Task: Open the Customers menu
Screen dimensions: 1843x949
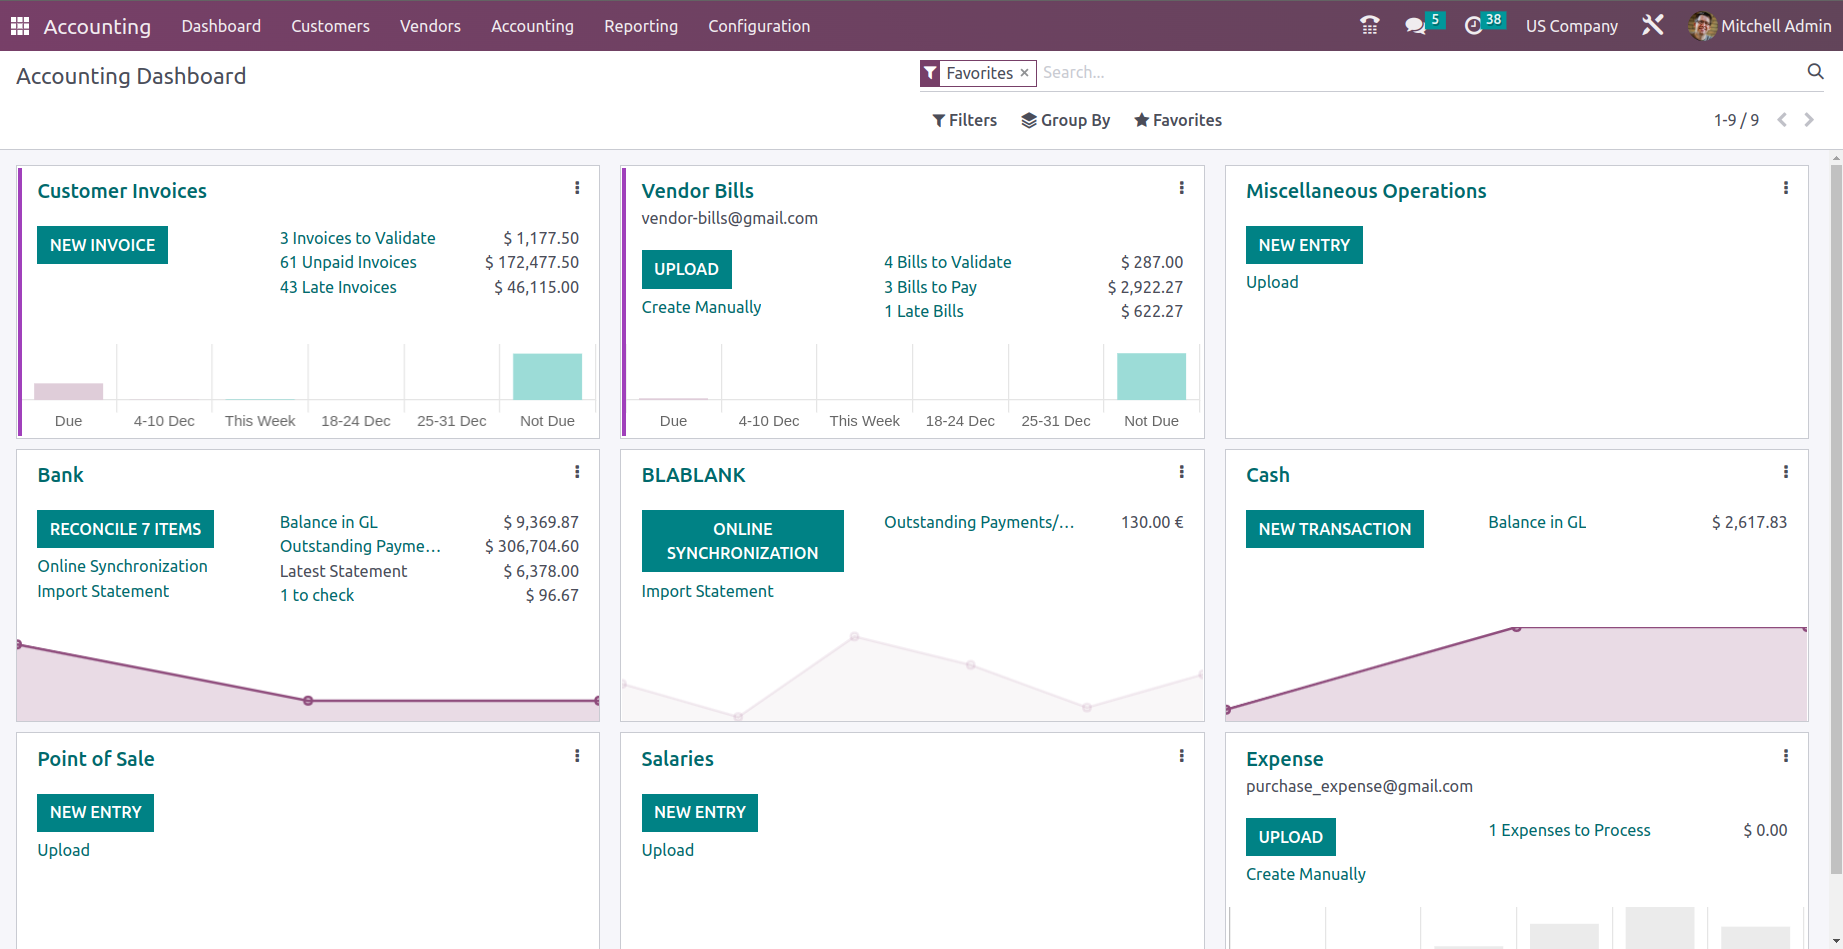Action: pos(330,26)
